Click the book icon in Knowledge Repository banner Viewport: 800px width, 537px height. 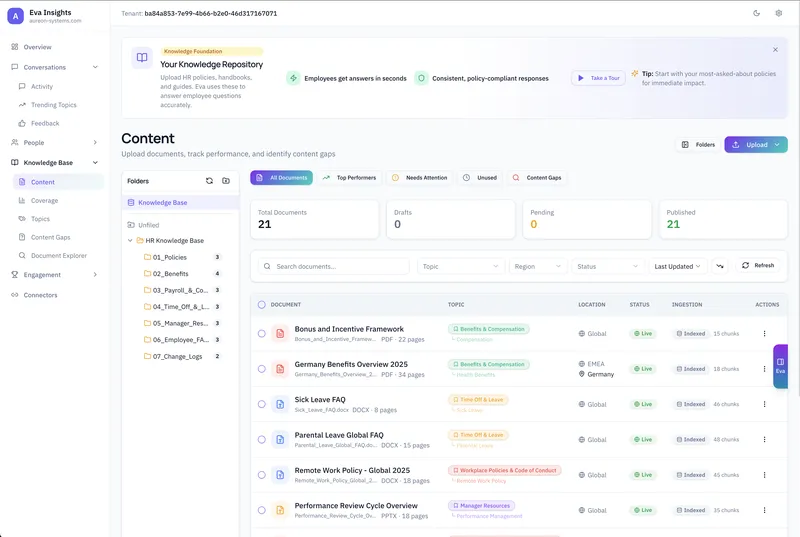[142, 58]
